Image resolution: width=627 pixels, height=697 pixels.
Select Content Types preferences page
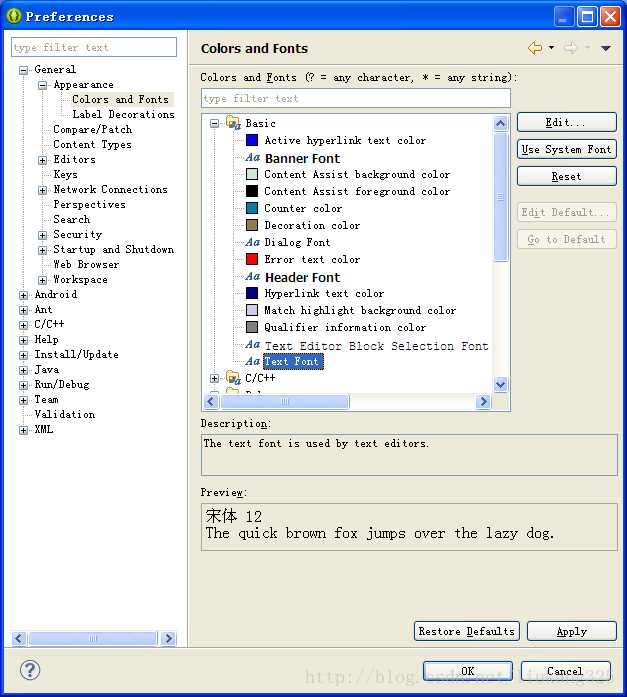tap(92, 144)
